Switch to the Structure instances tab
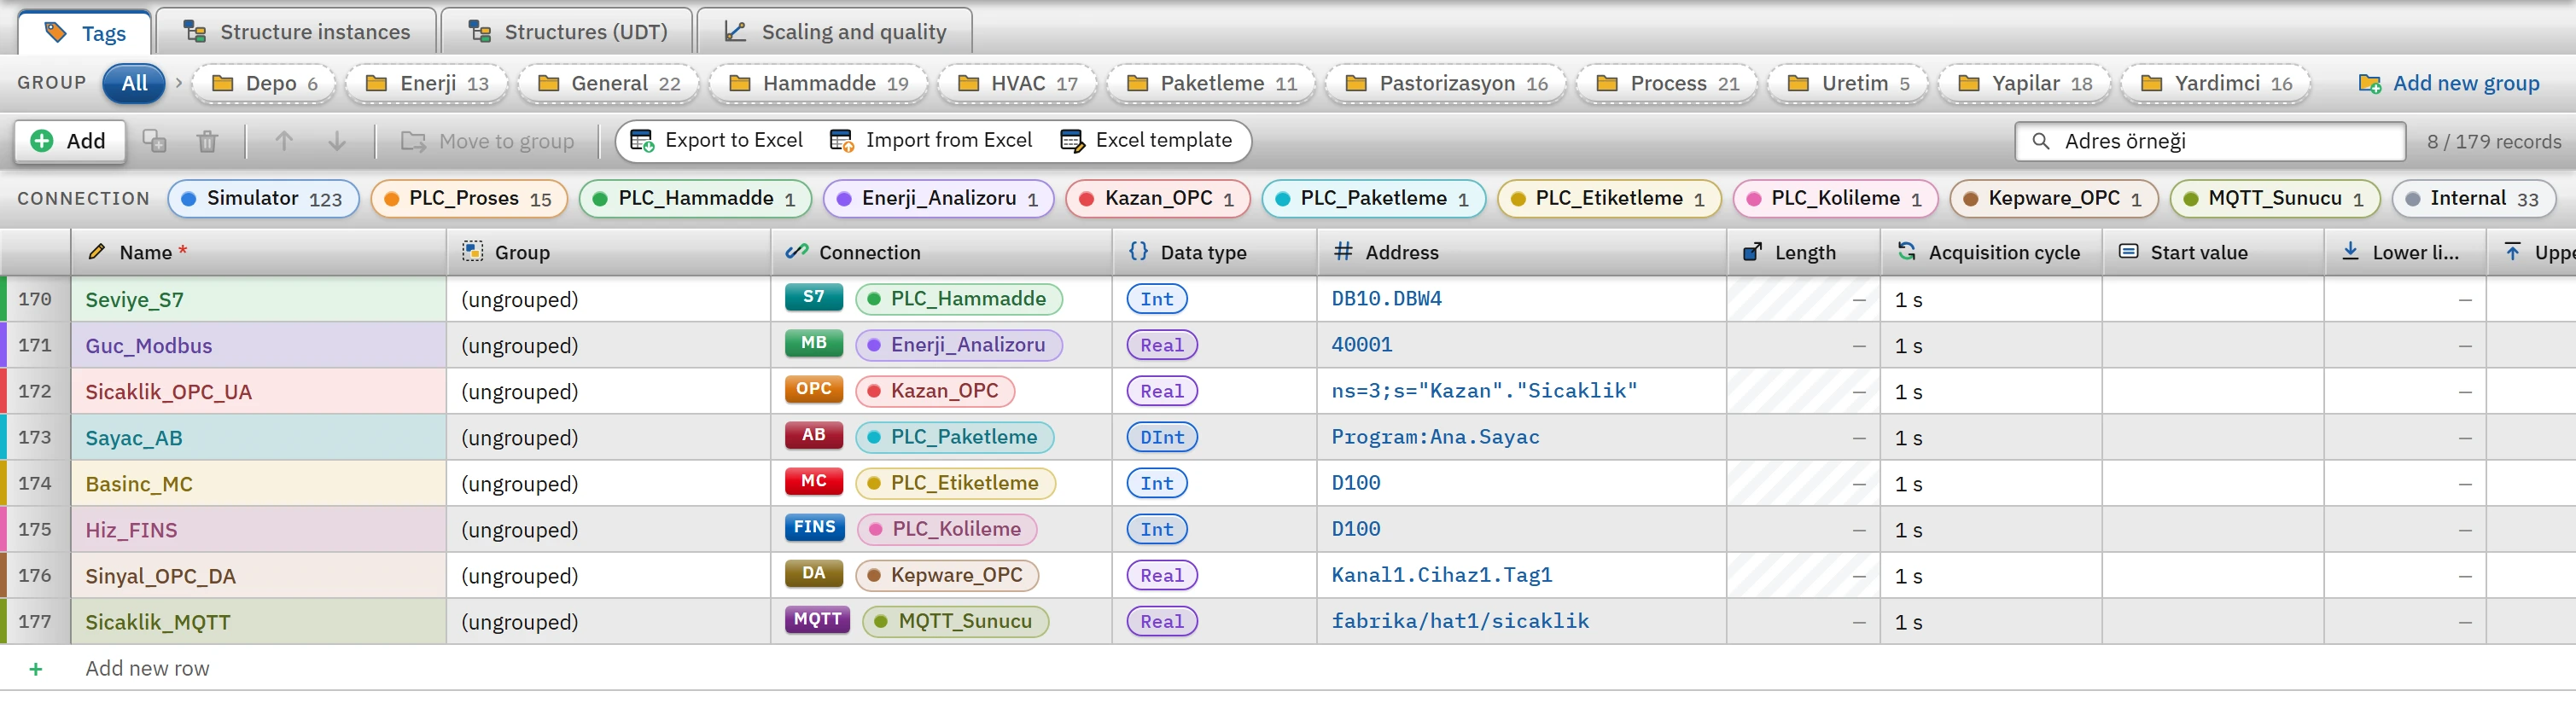 point(297,31)
